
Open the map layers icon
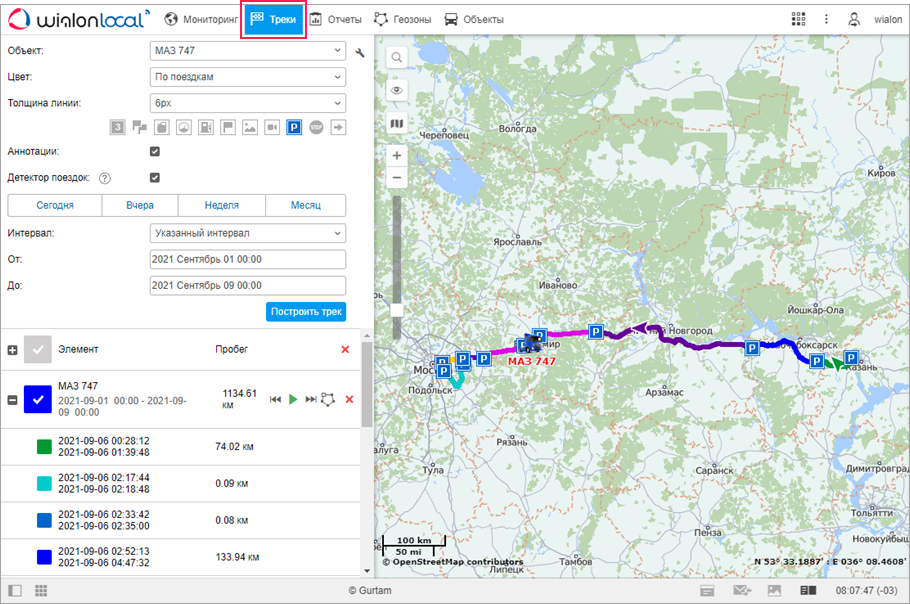tap(397, 124)
